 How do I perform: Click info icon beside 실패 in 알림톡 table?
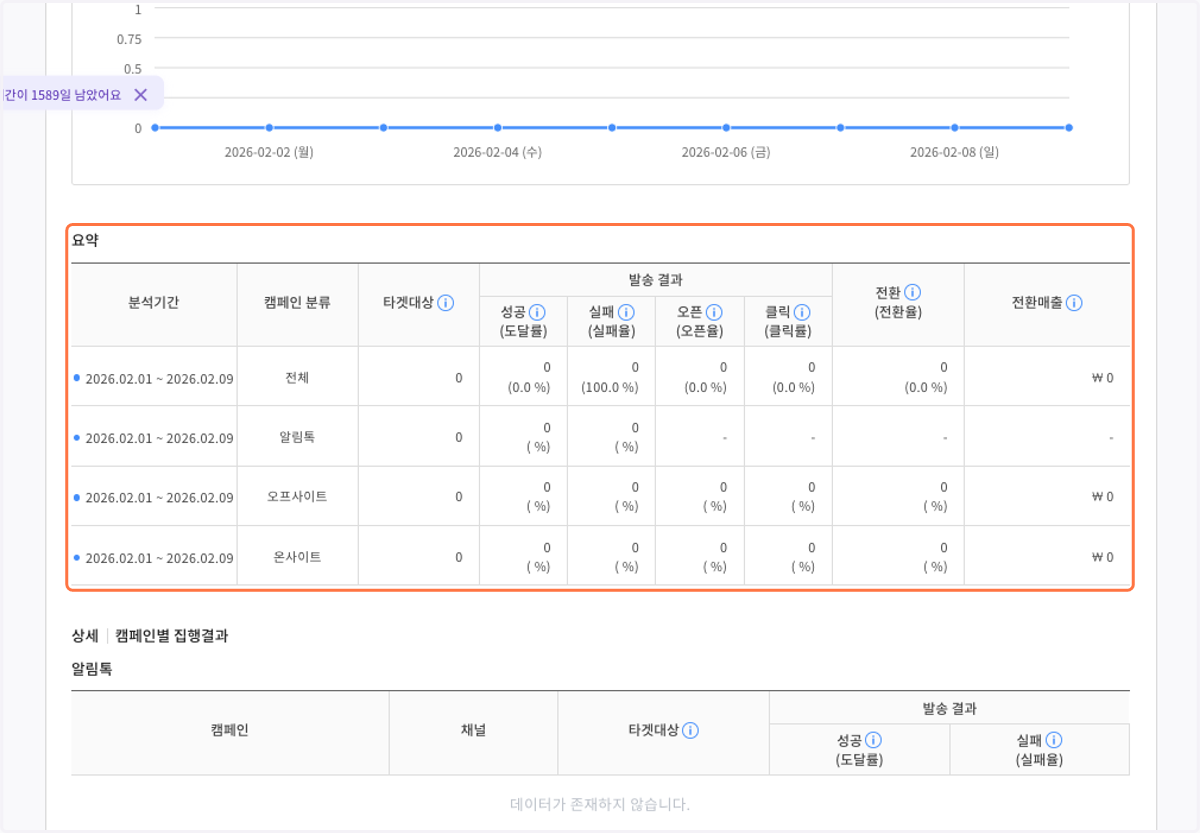(1054, 741)
